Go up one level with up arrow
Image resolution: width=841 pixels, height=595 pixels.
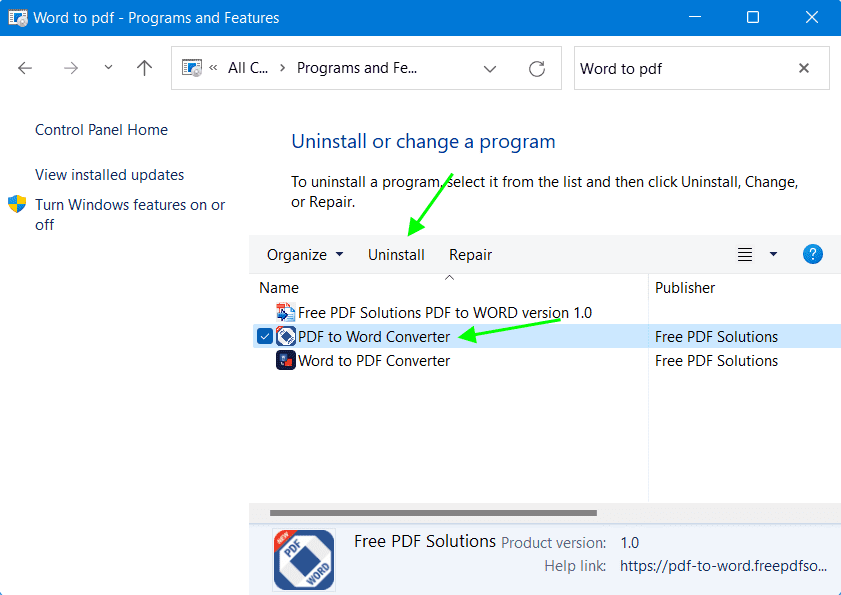coord(144,68)
